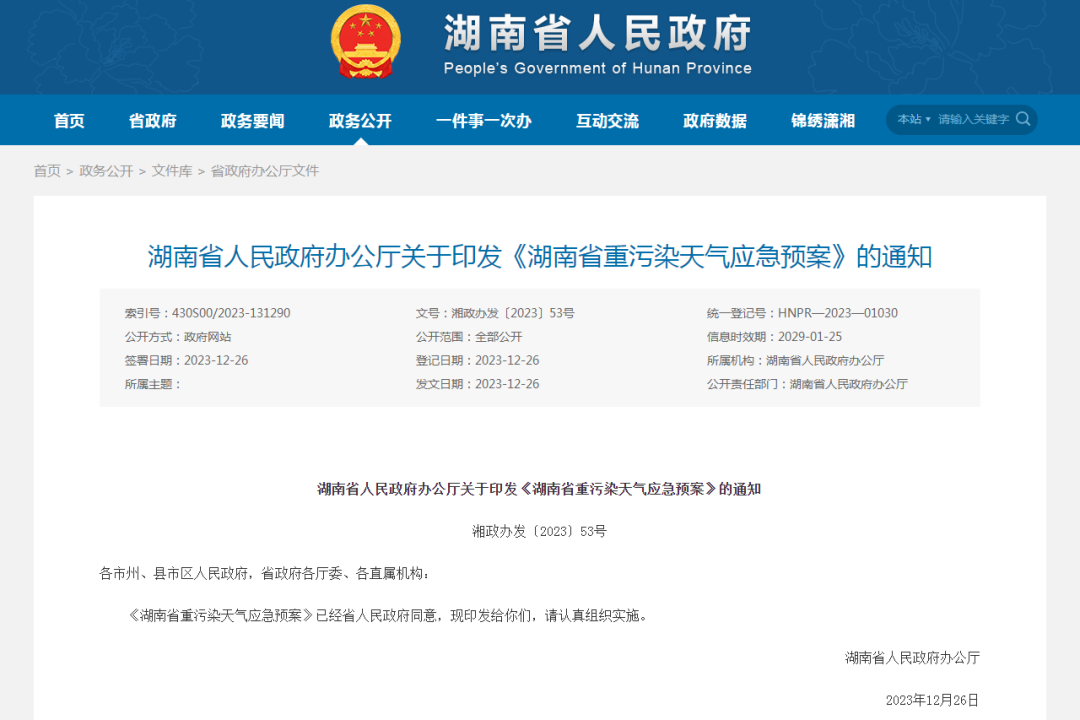The width and height of the screenshot is (1080, 720).
Task: Click the national emblem logo
Action: [365, 41]
